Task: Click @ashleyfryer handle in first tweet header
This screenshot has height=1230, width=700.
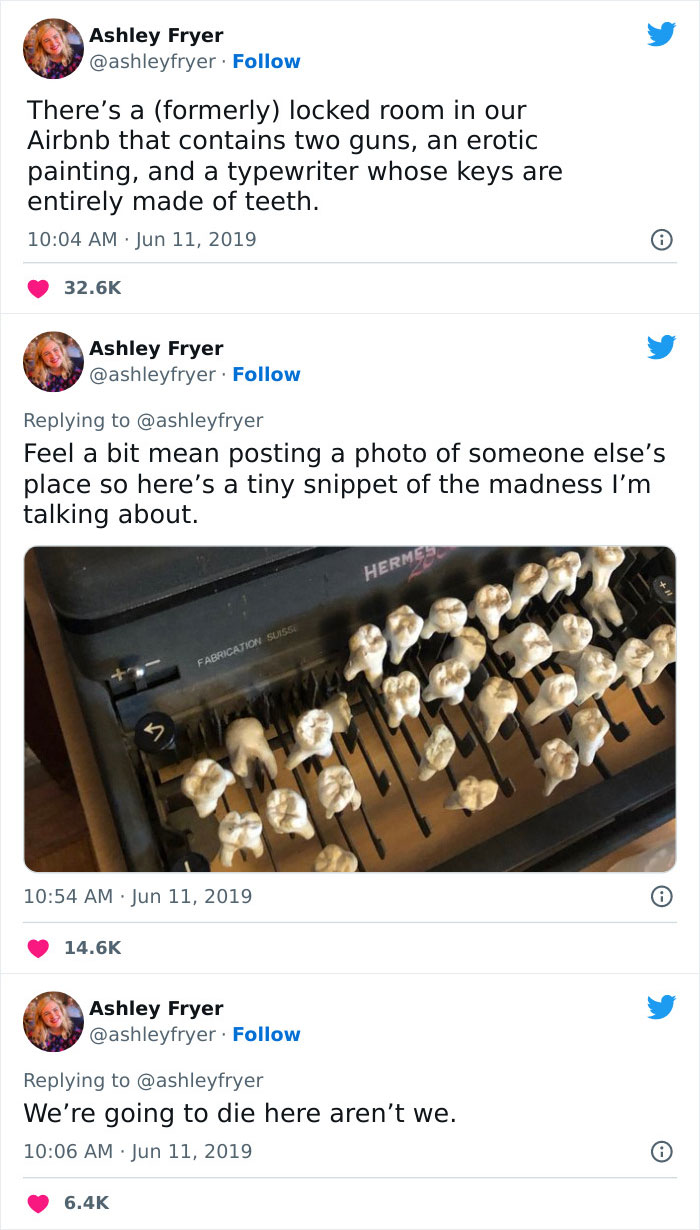Action: coord(152,61)
